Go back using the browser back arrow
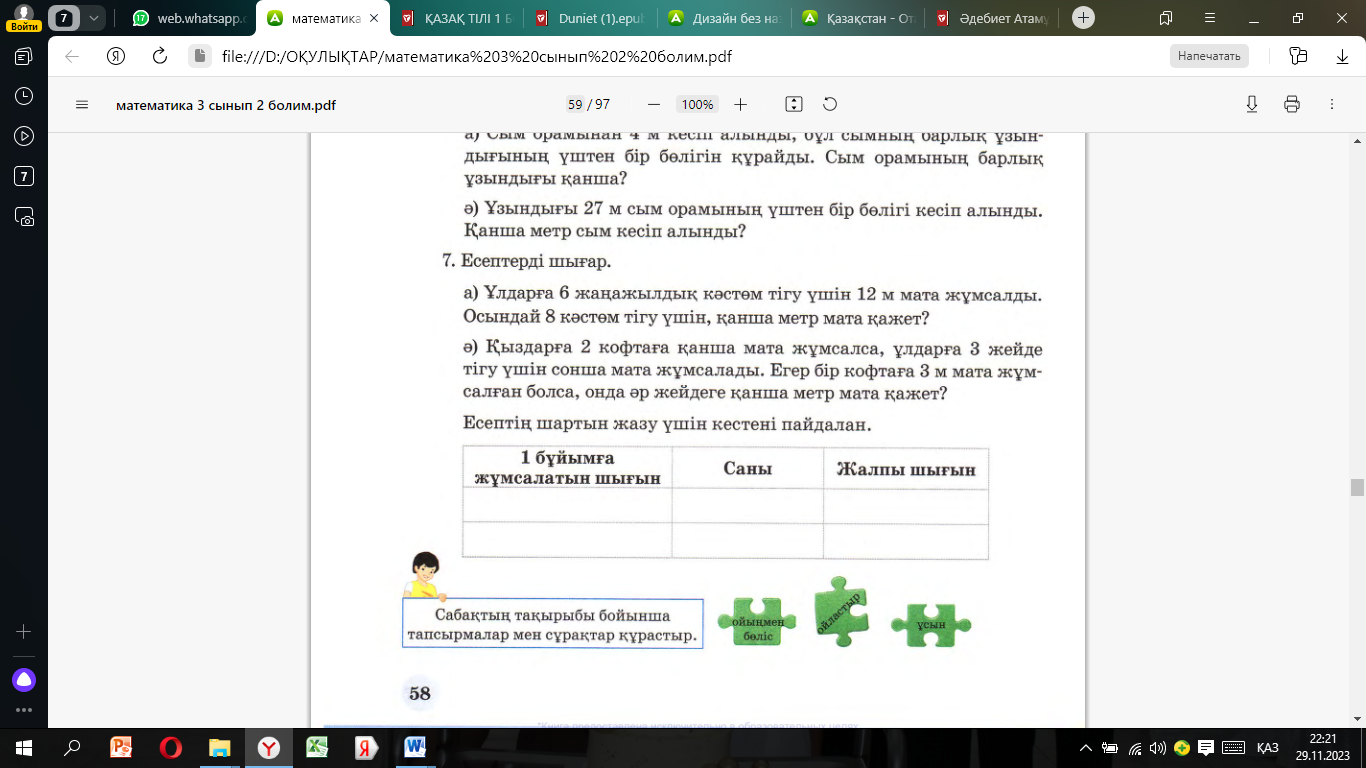Viewport: 1366px width, 768px height. pos(72,56)
